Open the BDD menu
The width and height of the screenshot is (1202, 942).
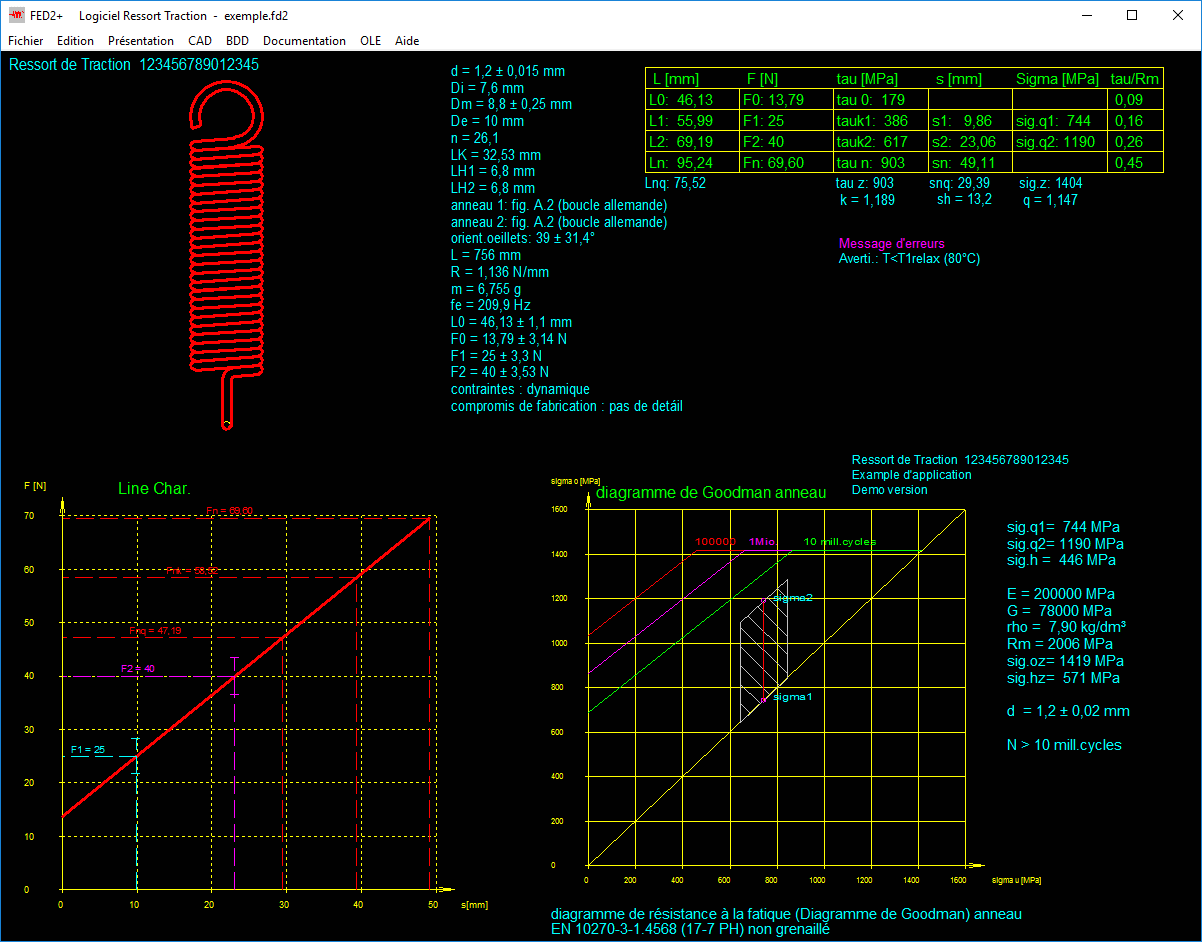click(237, 41)
